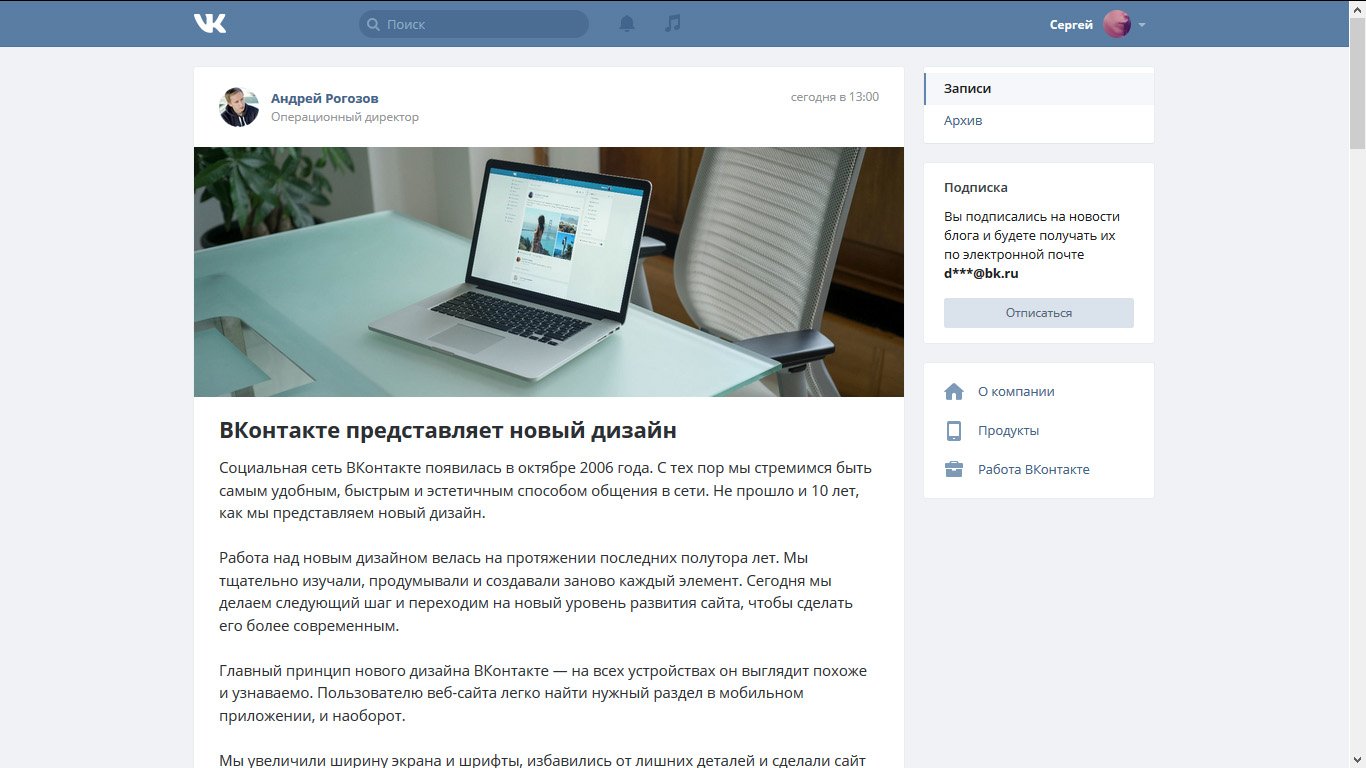The image size is (1366, 768).
Task: Open the О компании link
Action: tap(1016, 392)
